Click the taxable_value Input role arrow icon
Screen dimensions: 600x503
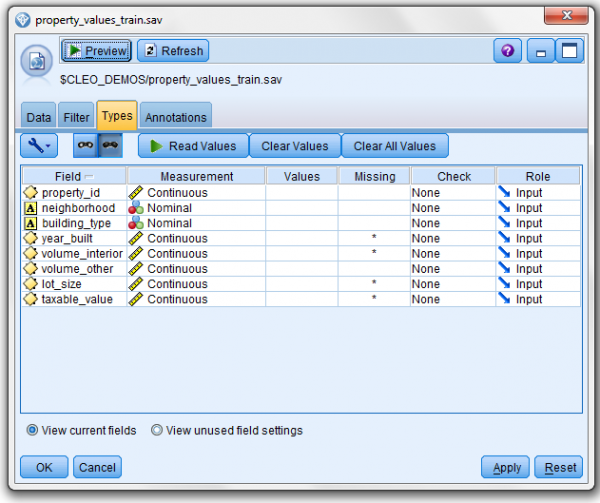click(x=504, y=299)
